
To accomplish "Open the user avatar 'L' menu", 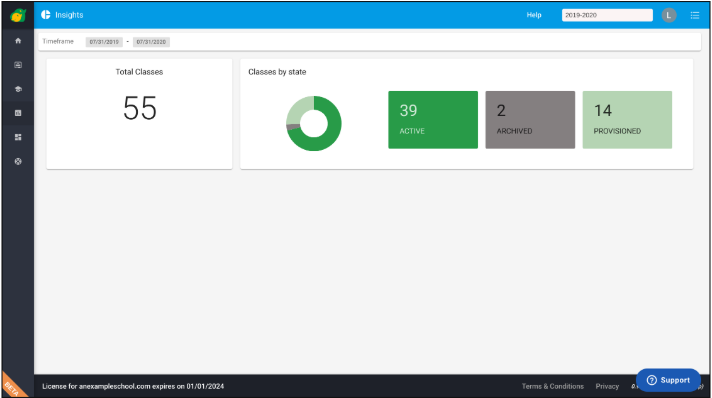I will pyautogui.click(x=669, y=15).
